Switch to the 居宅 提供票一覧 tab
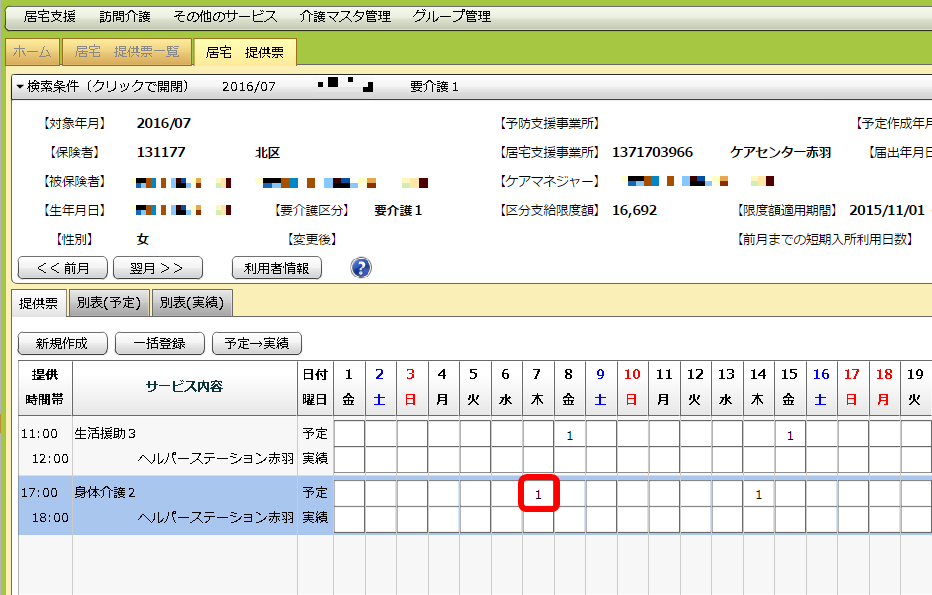 [x=127, y=52]
